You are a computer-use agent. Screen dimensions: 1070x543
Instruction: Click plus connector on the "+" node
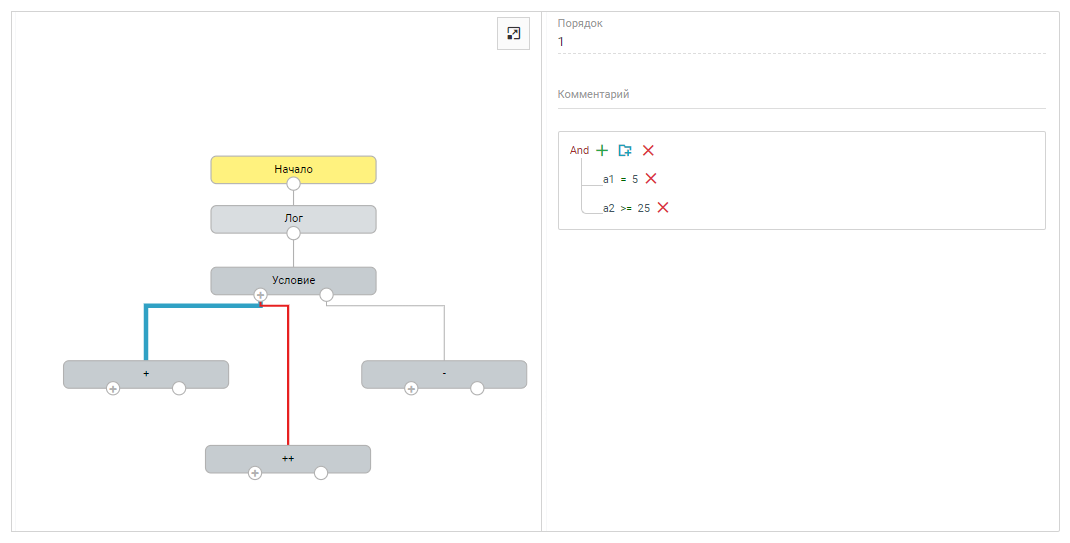click(x=113, y=389)
